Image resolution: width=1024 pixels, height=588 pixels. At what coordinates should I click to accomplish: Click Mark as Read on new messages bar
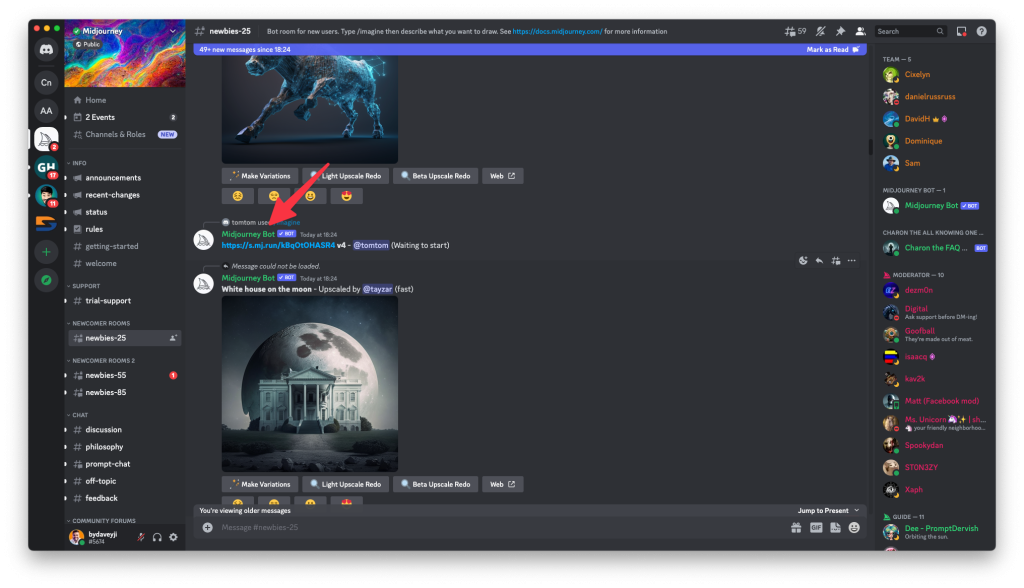point(833,50)
